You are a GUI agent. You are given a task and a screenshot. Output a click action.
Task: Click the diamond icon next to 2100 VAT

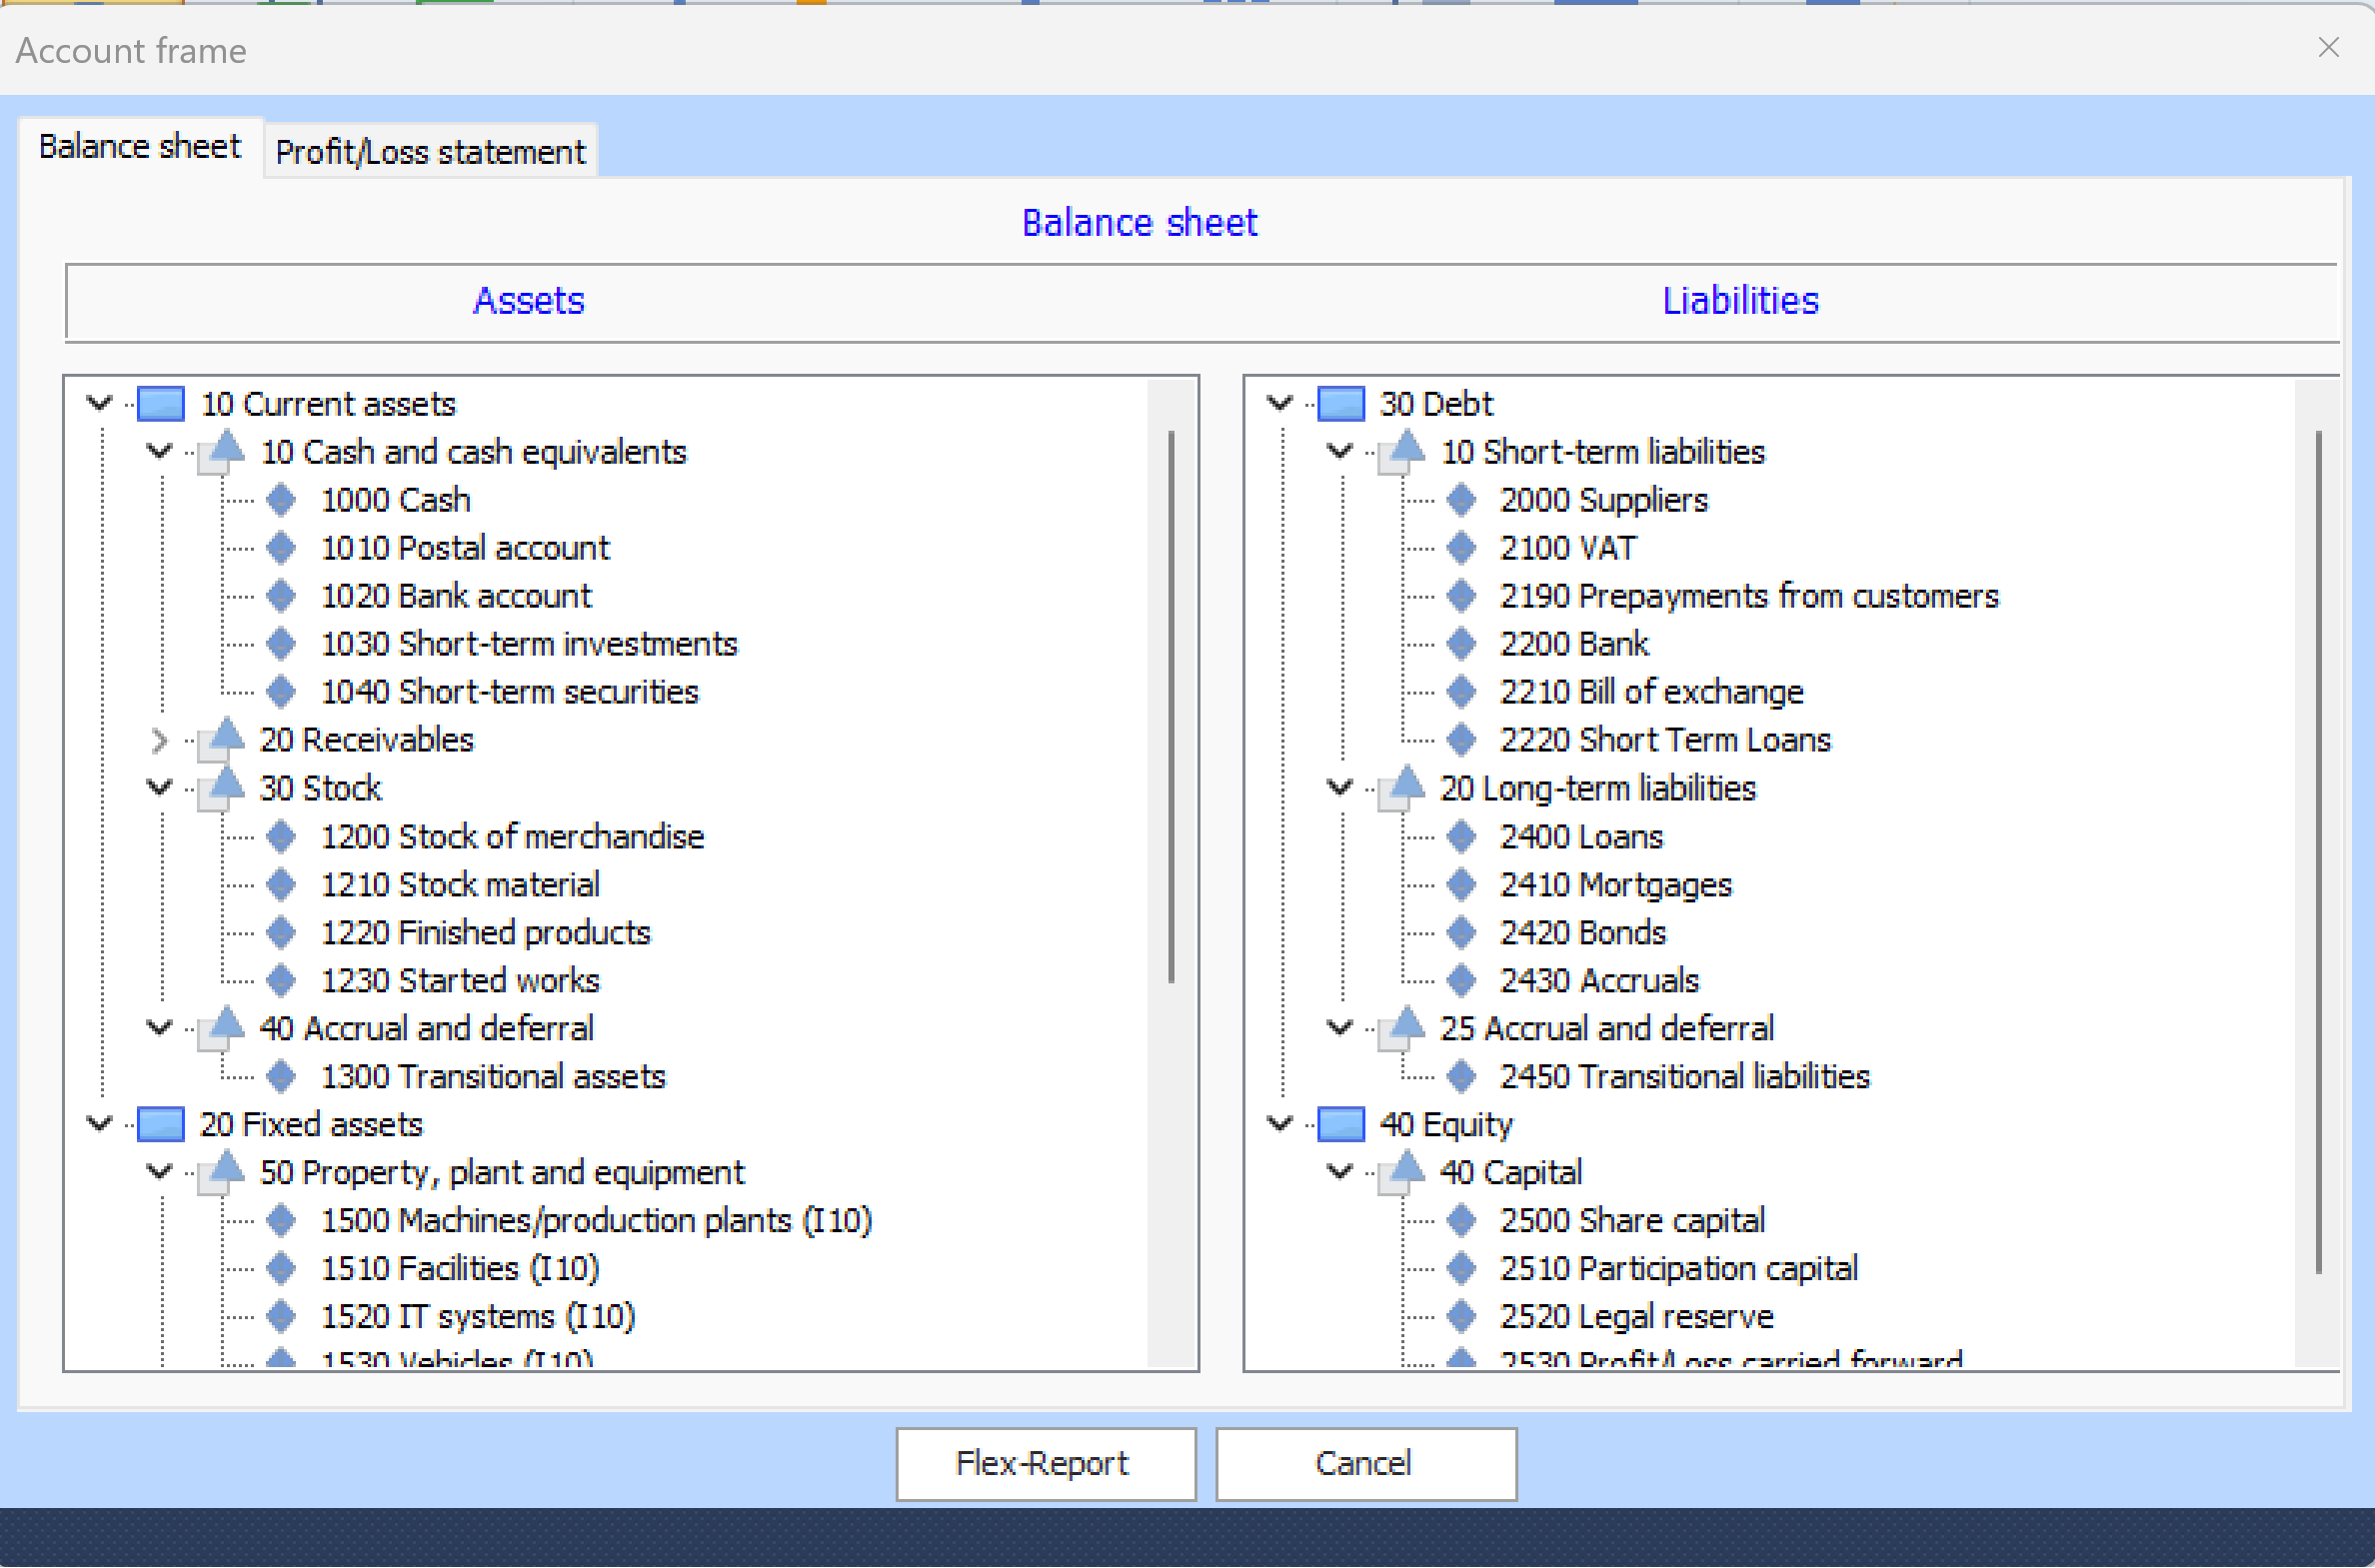[x=1461, y=548]
